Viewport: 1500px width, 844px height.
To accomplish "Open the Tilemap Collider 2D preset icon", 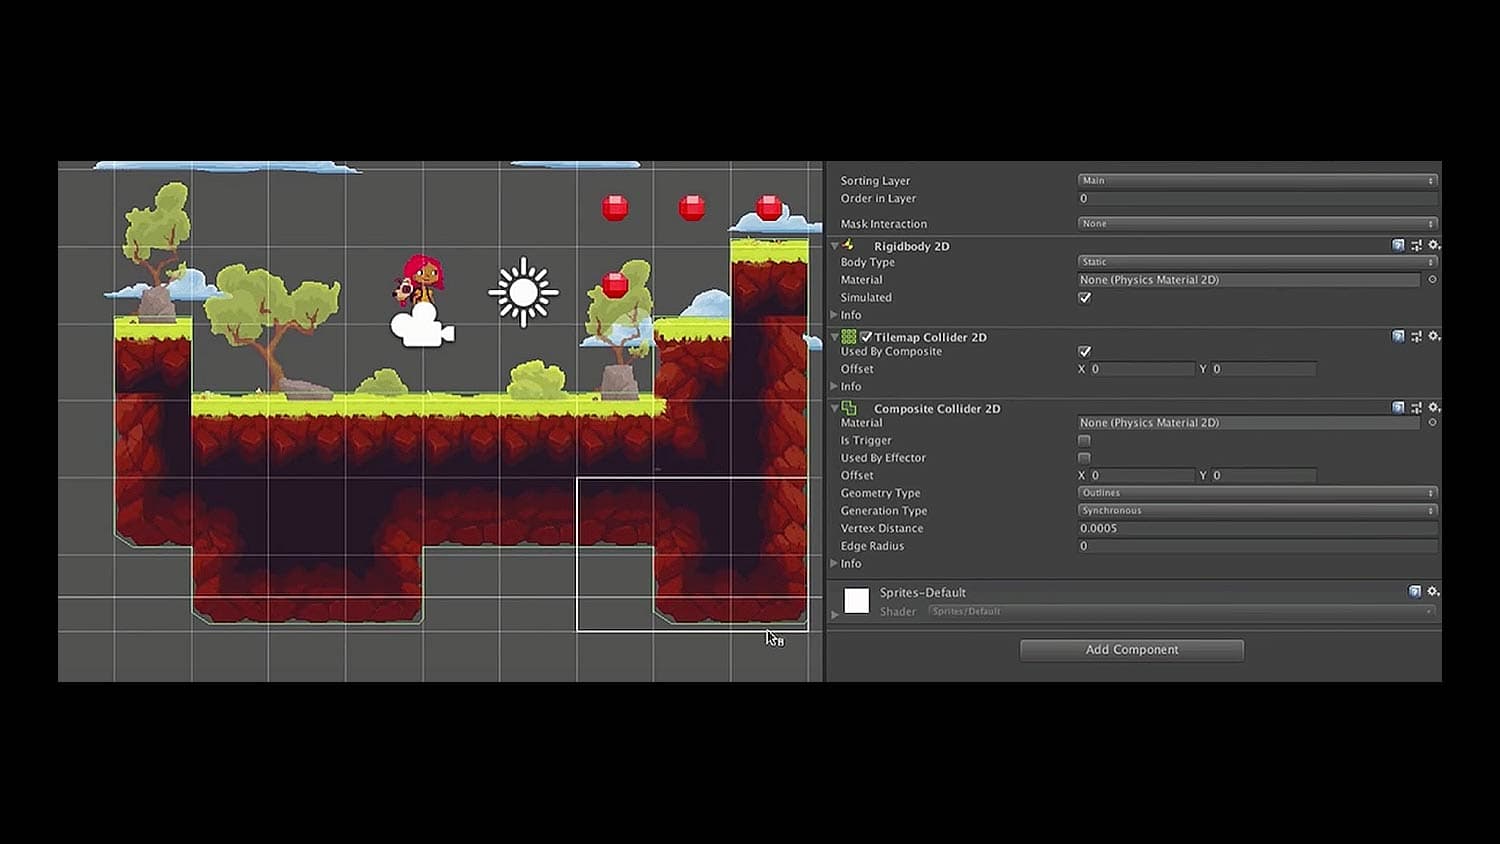I will coord(1416,337).
